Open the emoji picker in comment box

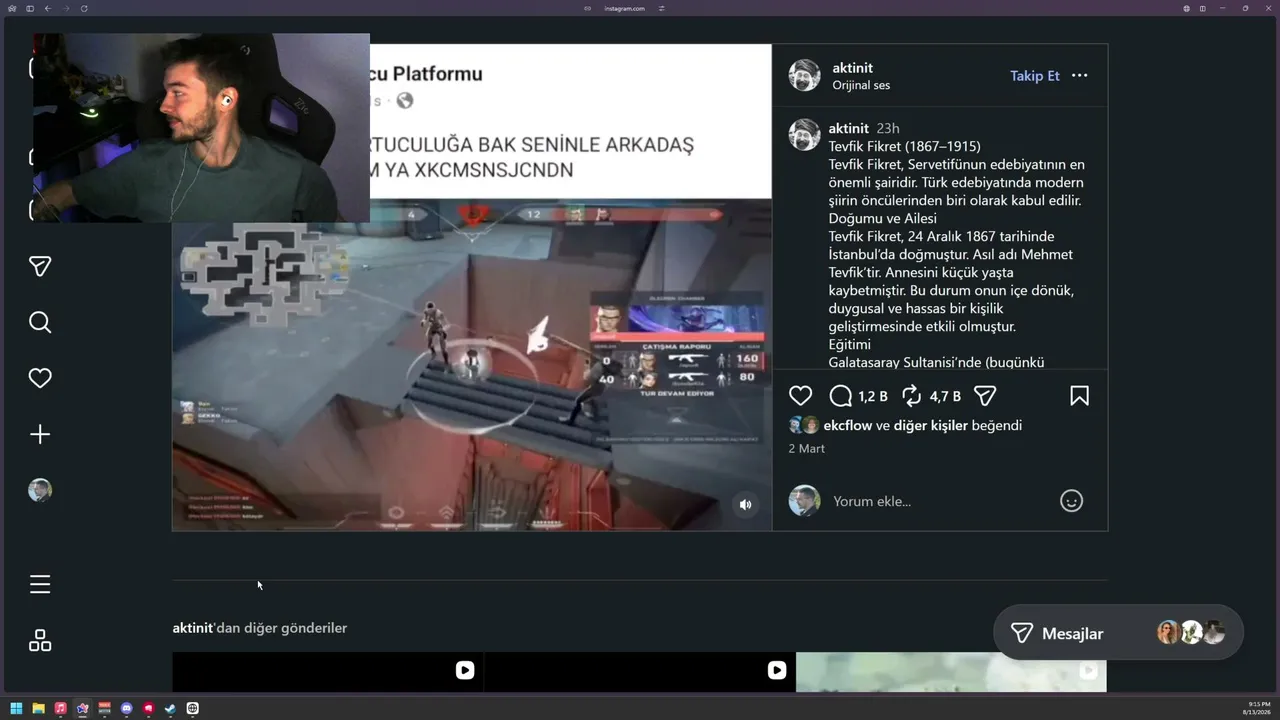[x=1071, y=501]
